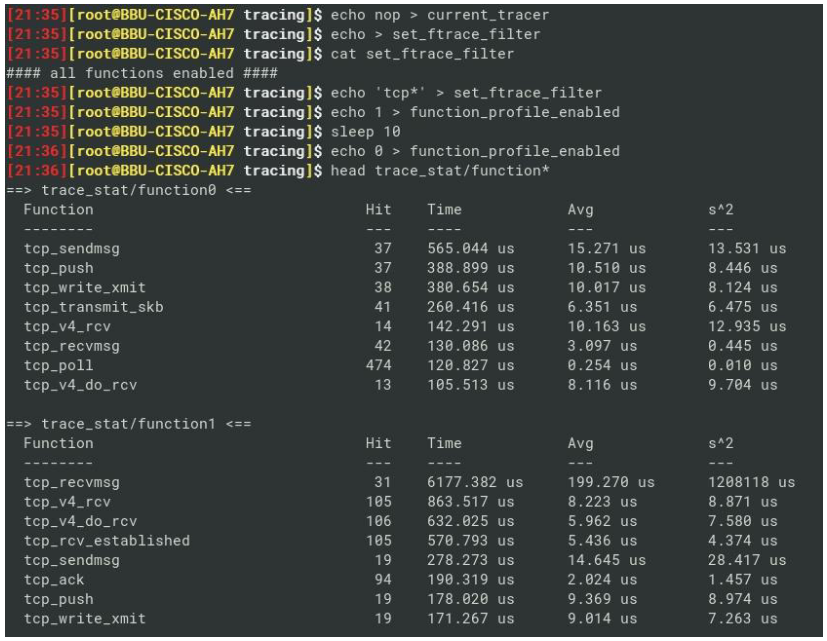Click the 'echo nop > current_tracer' command
The image size is (827, 641).
coord(440,15)
